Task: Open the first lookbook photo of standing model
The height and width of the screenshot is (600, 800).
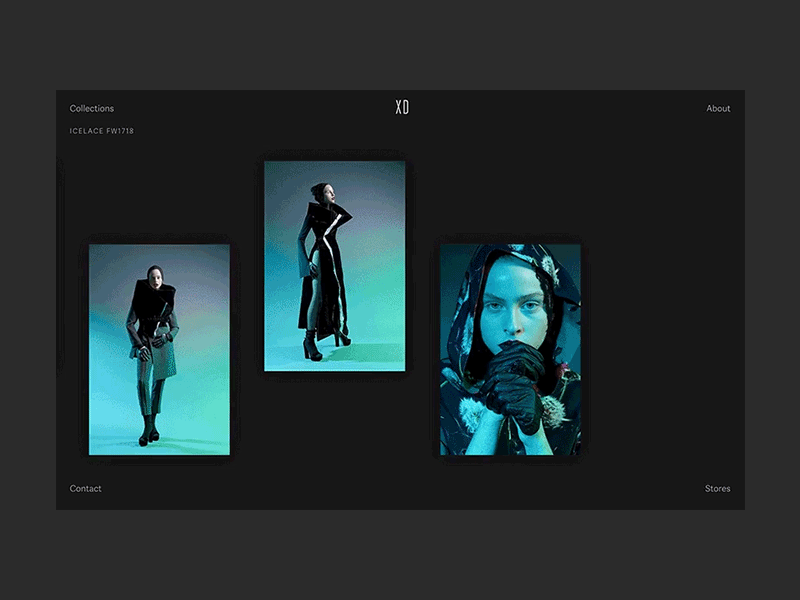Action: 158,347
